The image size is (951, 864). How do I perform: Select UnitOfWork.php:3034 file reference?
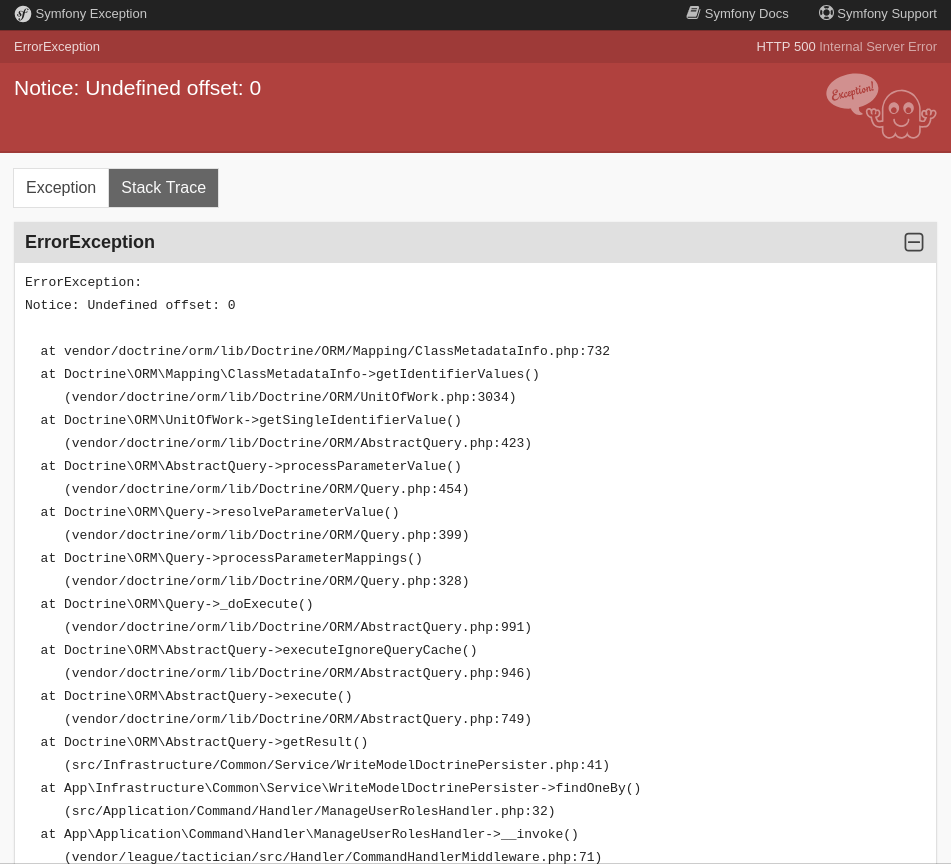click(x=290, y=397)
